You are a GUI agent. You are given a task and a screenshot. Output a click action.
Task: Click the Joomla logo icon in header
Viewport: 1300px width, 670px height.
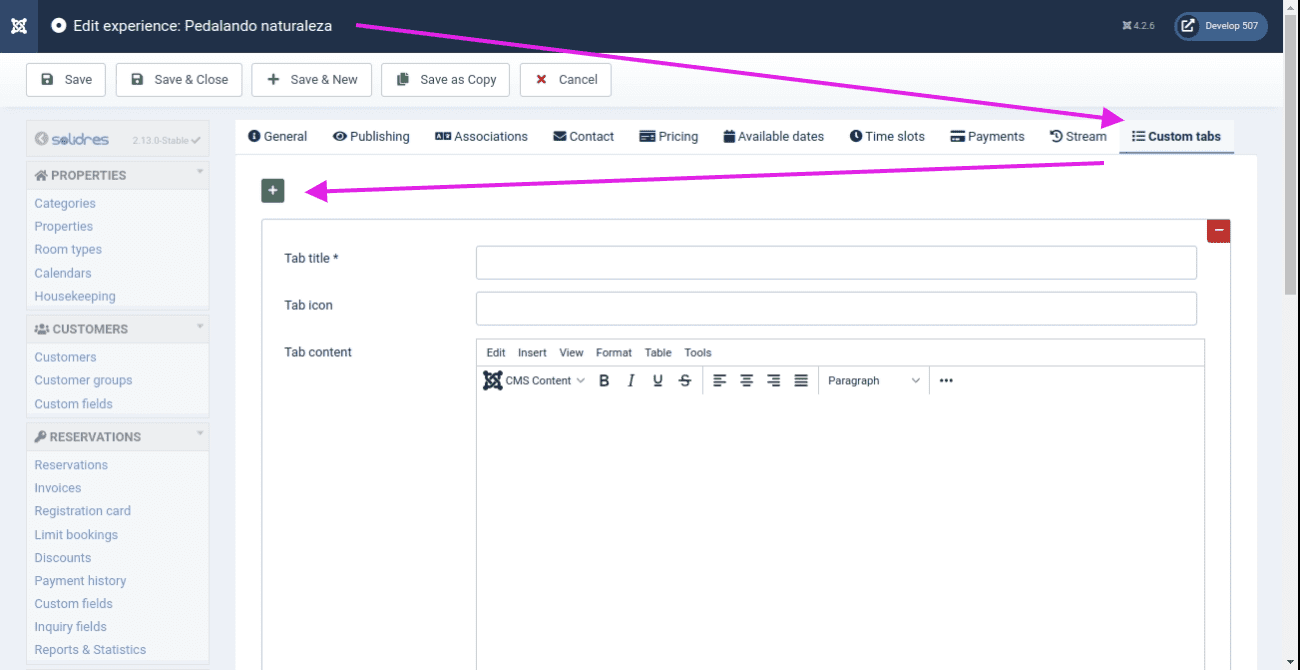pyautogui.click(x=19, y=26)
